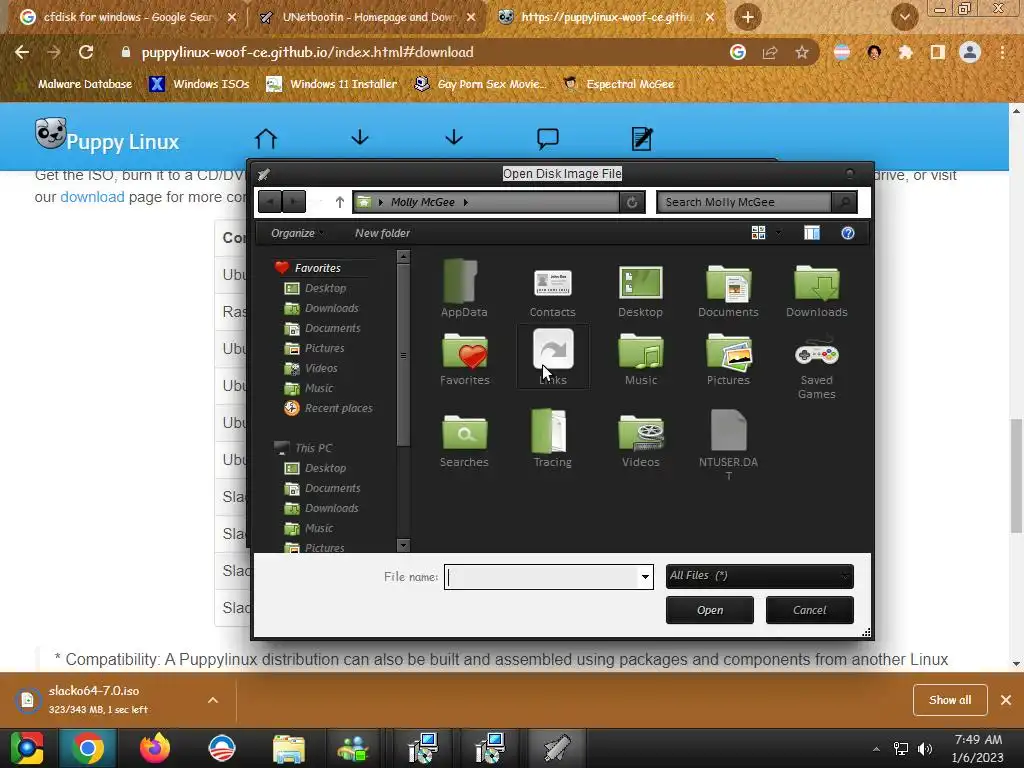Click Puppy Linux home icon on webpage
Image resolution: width=1024 pixels, height=768 pixels.
pos(266,138)
